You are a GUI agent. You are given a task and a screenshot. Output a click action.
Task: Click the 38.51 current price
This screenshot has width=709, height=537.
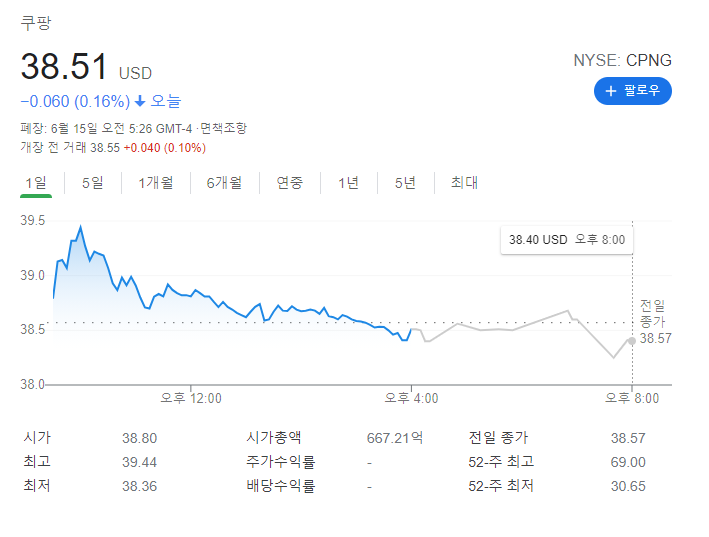pos(64,66)
